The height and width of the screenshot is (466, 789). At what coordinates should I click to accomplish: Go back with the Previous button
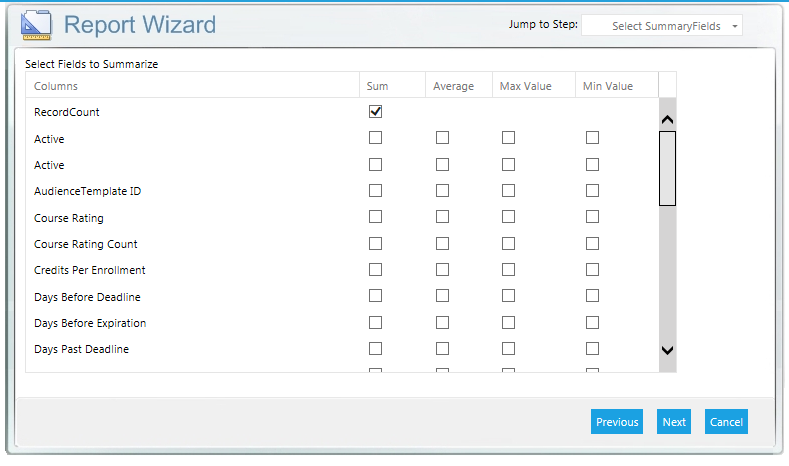617,422
